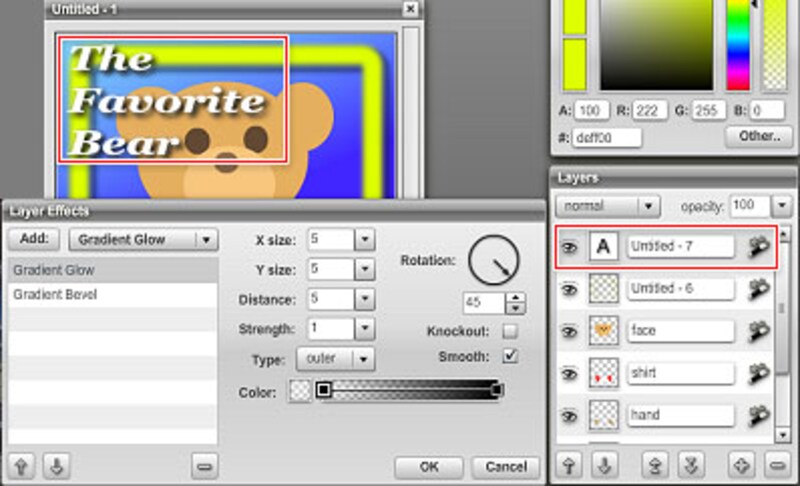The image size is (800, 486).
Task: Enable the Knockout checkbox
Action: point(511,331)
